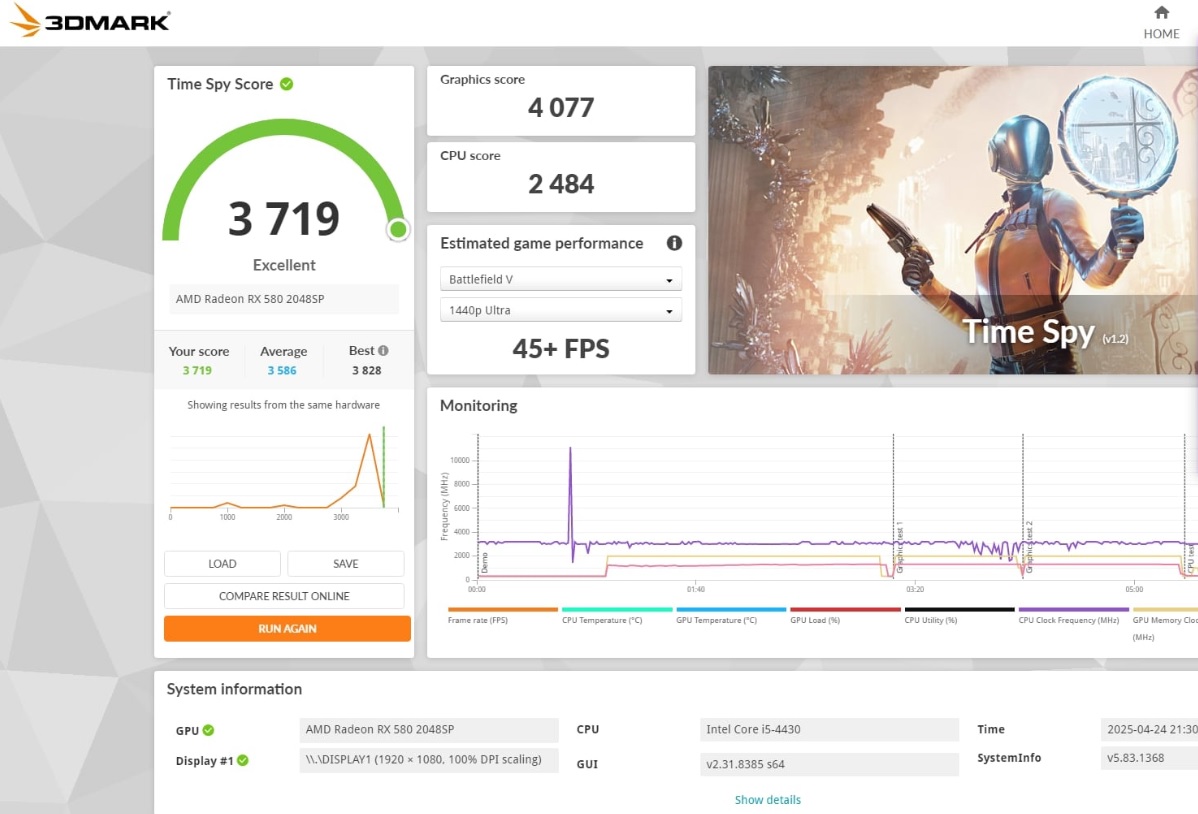Click the main score 3 719
The width and height of the screenshot is (1198, 814).
click(283, 219)
